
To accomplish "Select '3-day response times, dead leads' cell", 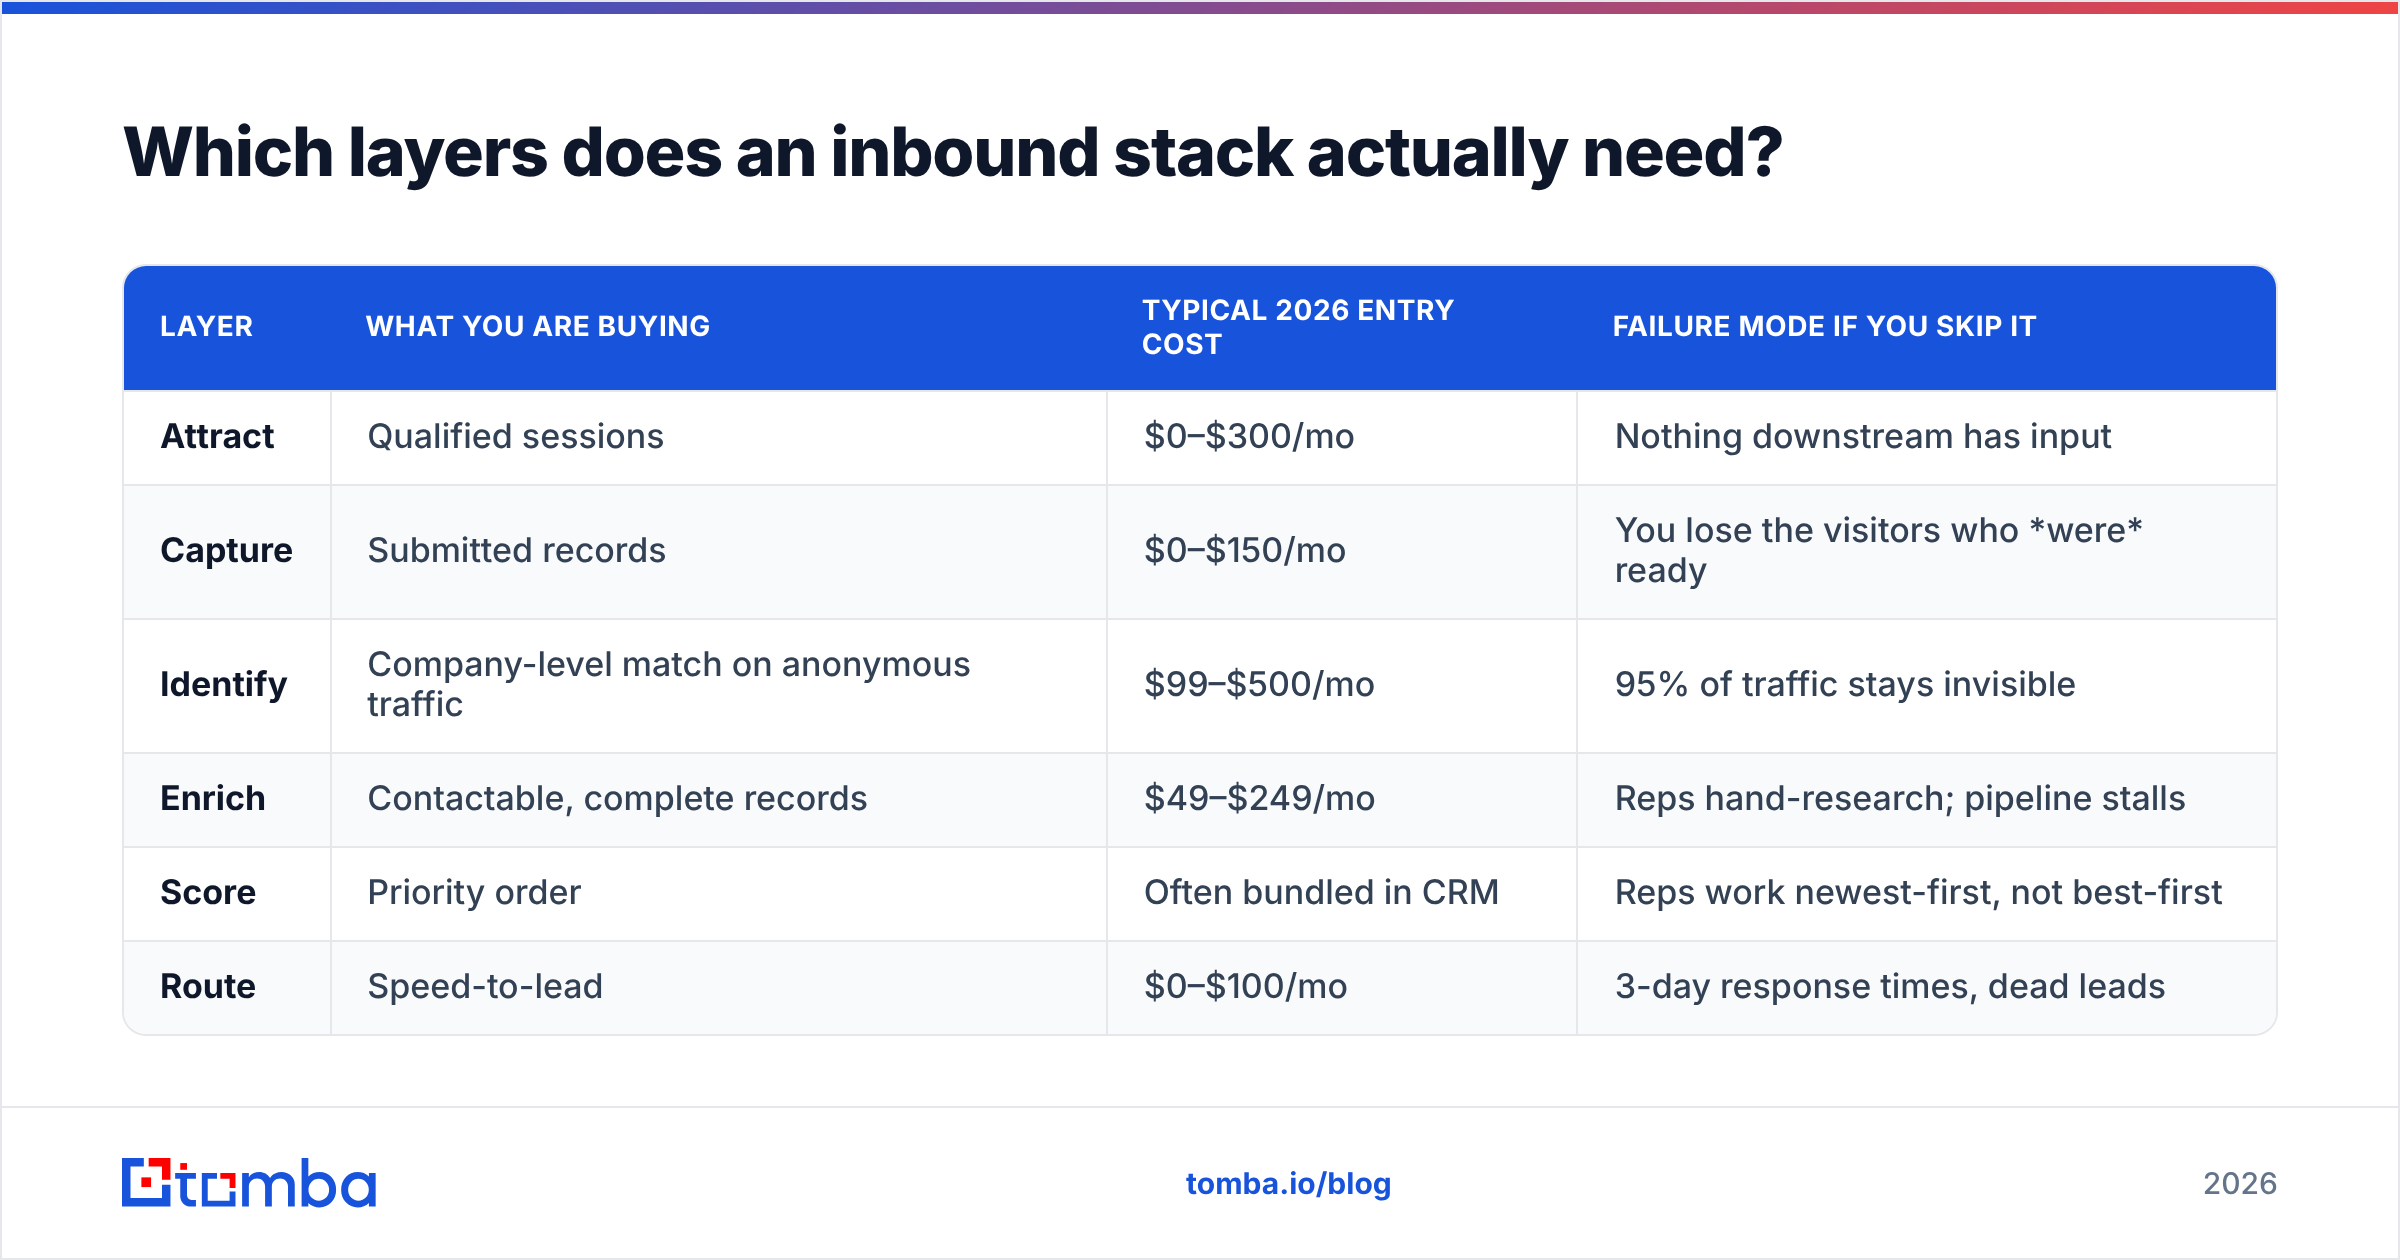I will (x=1927, y=987).
